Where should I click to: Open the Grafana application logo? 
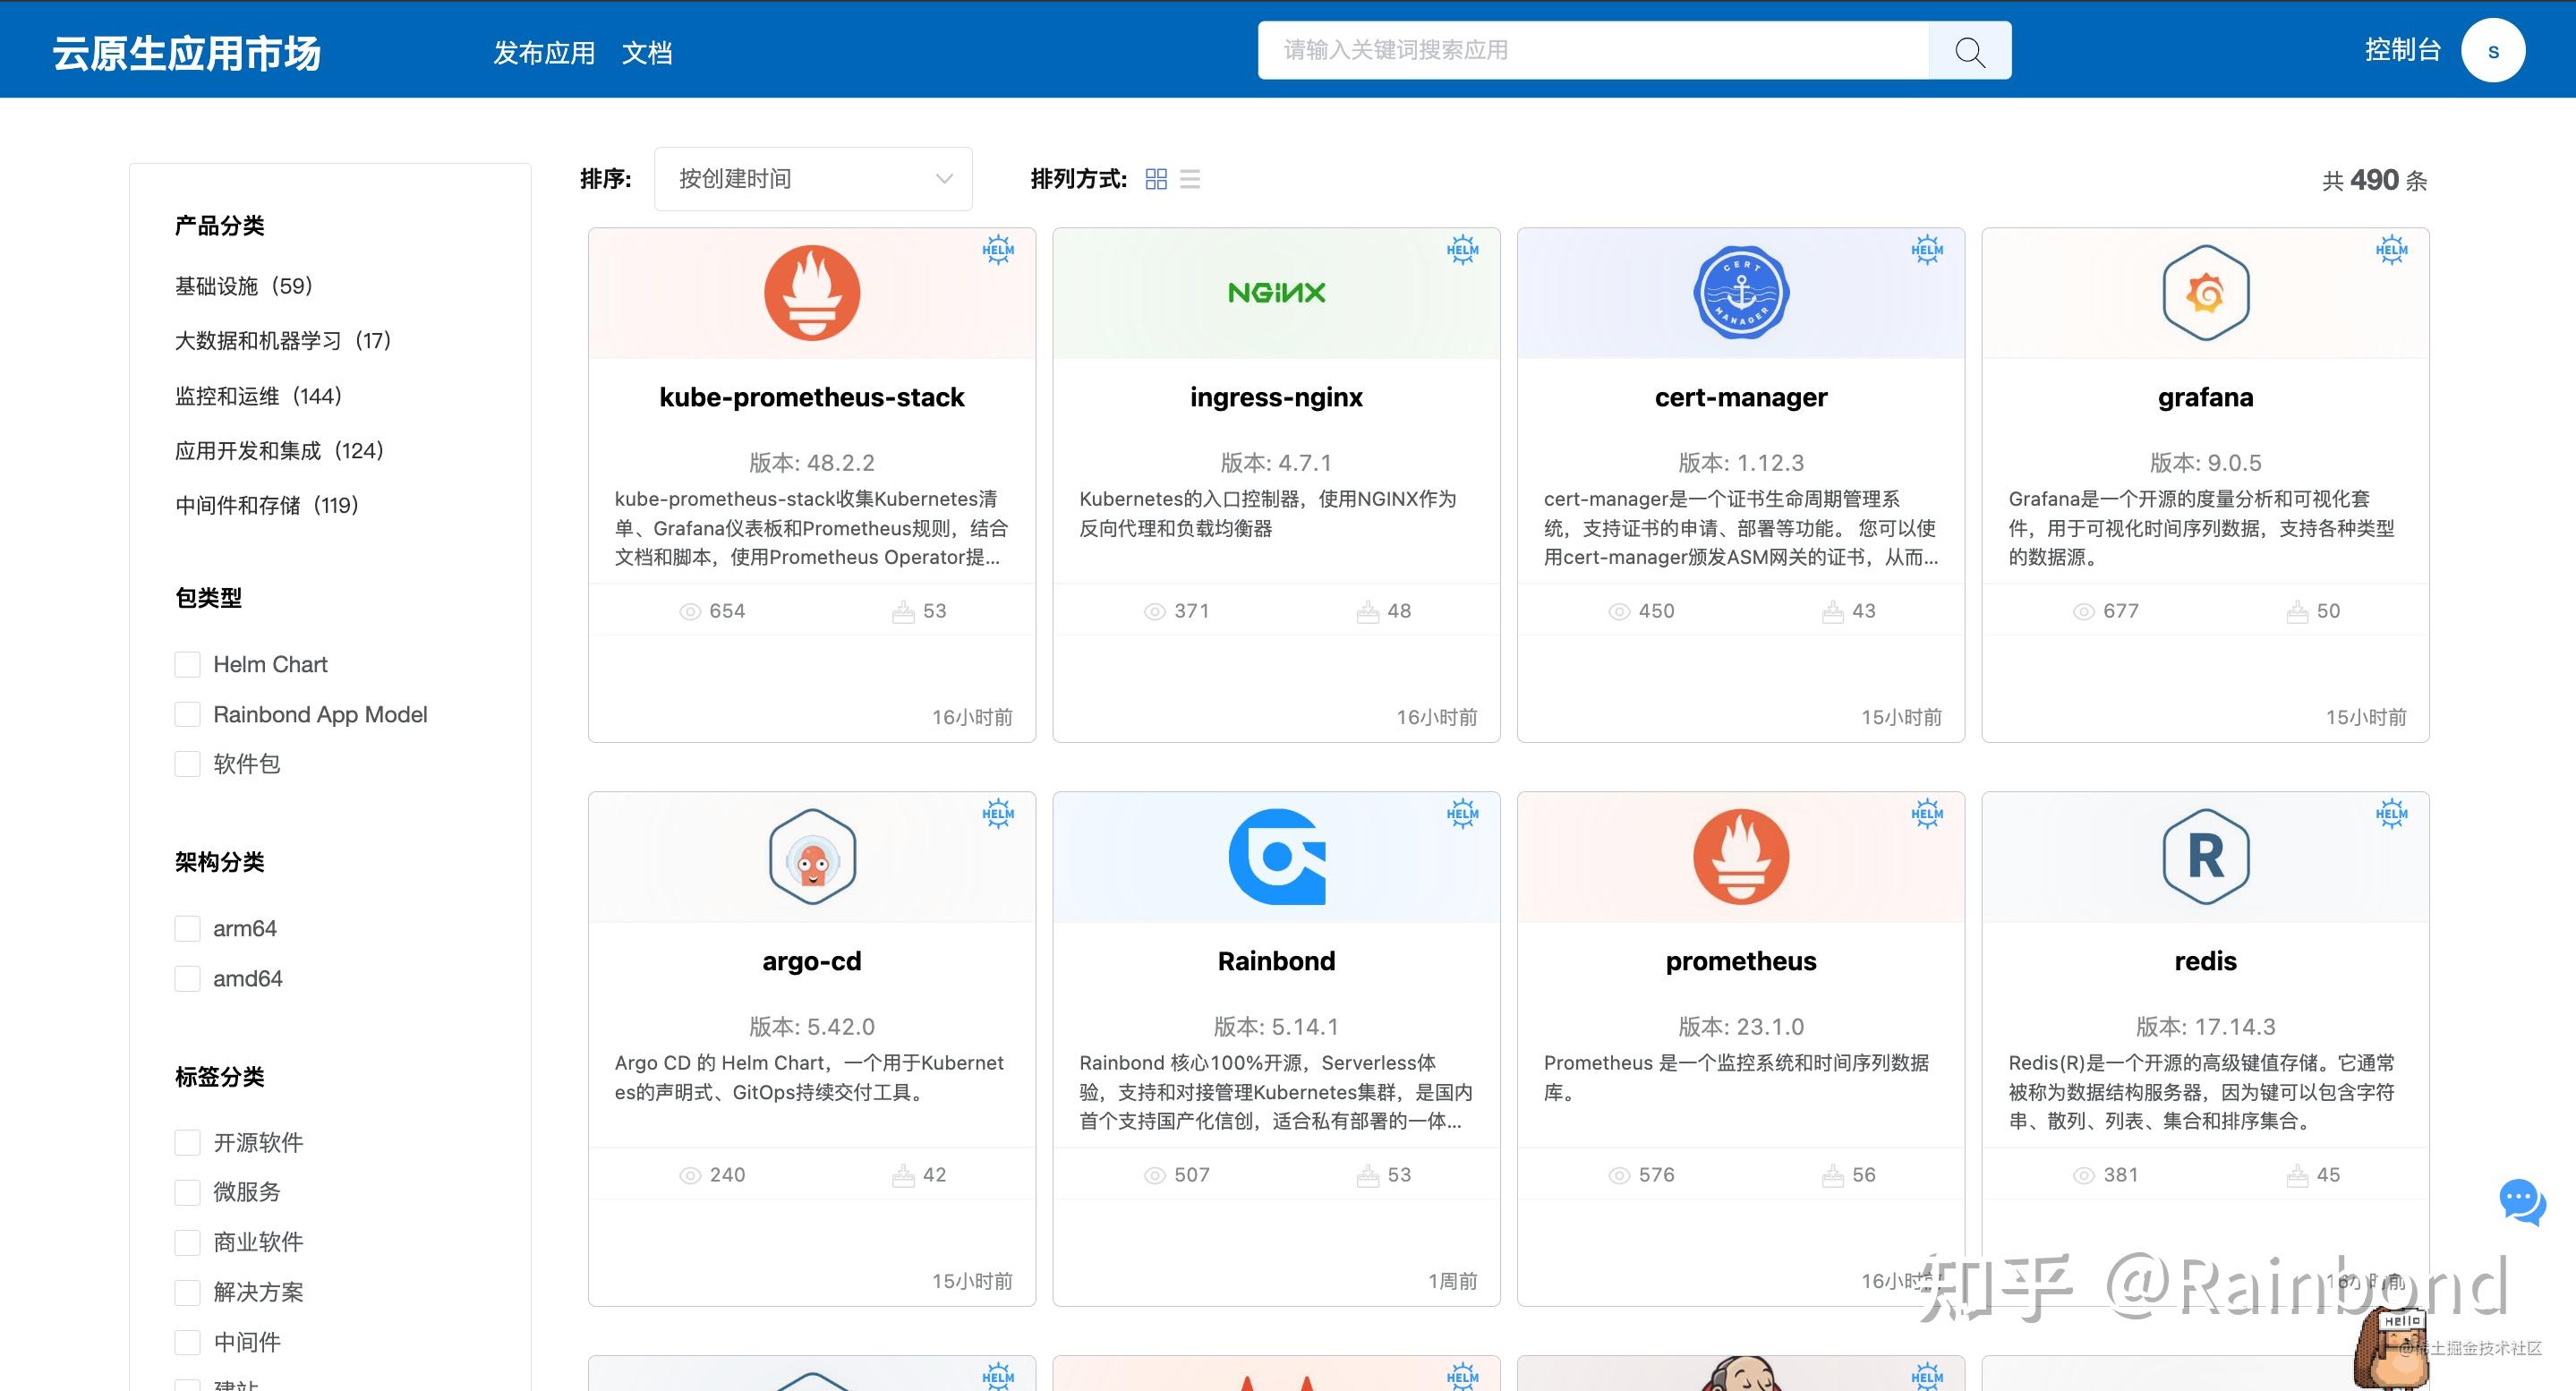pyautogui.click(x=2204, y=292)
